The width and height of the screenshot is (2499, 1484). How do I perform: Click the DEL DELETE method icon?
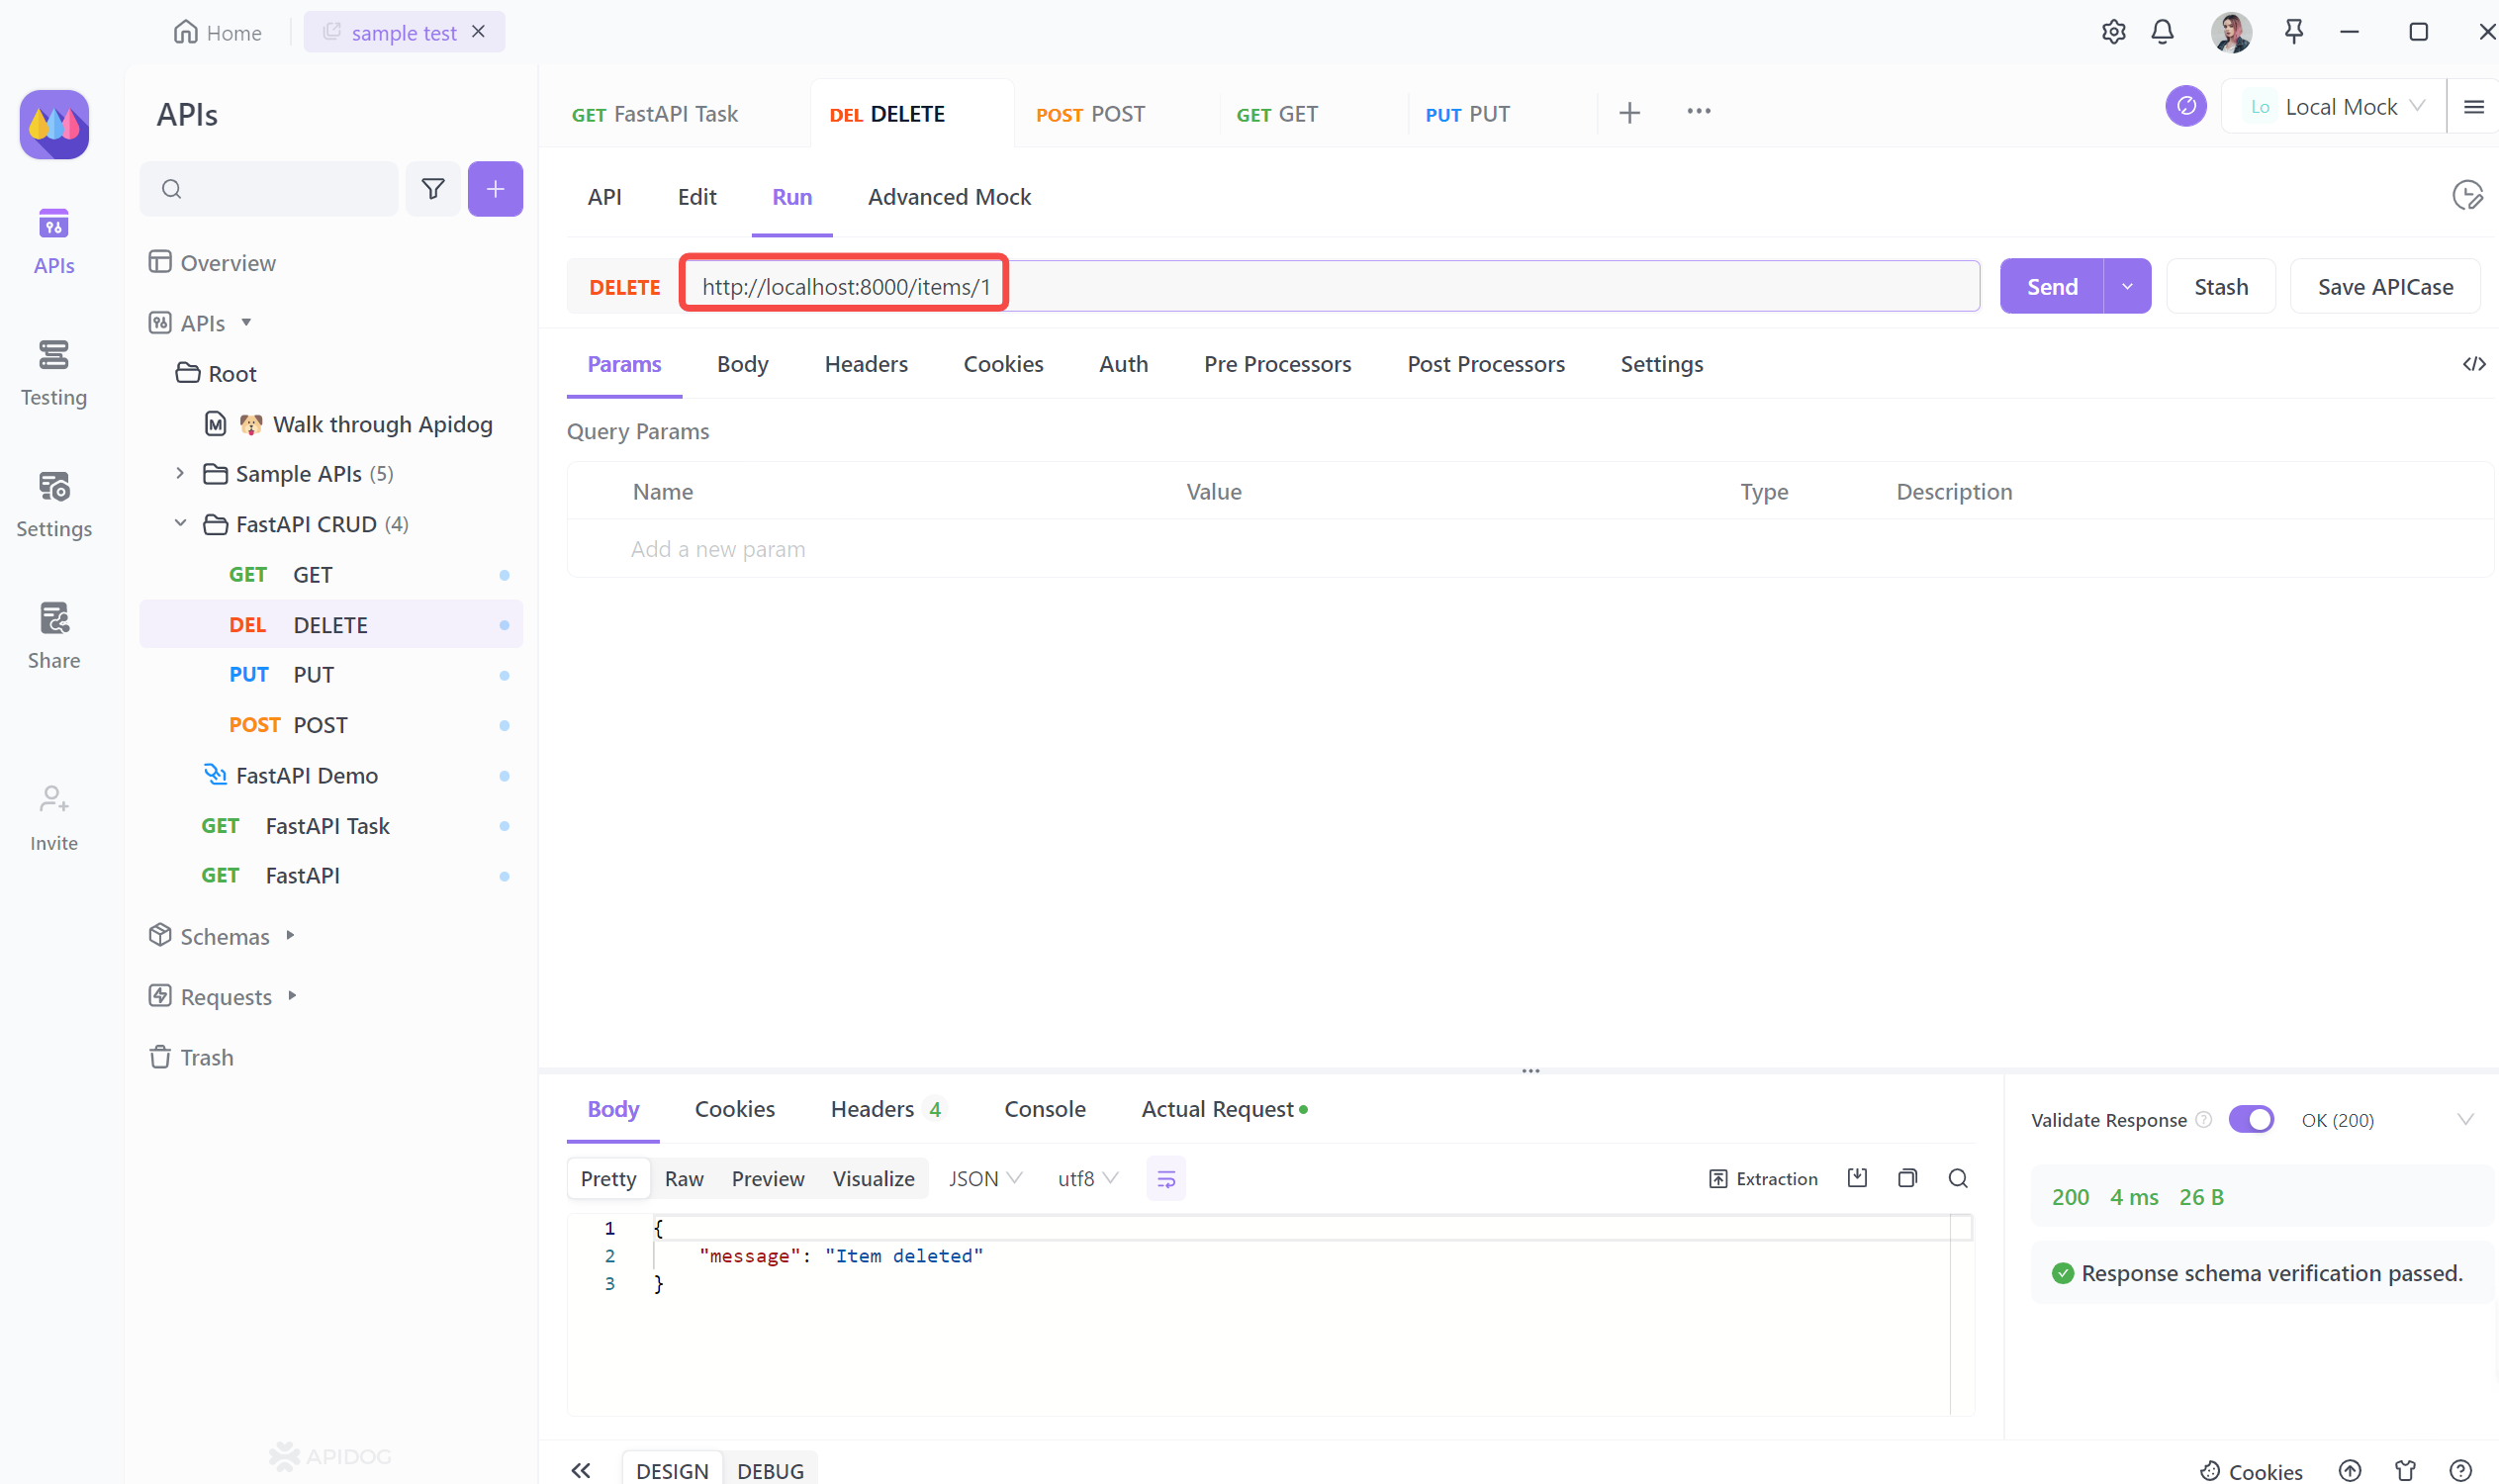coord(247,623)
